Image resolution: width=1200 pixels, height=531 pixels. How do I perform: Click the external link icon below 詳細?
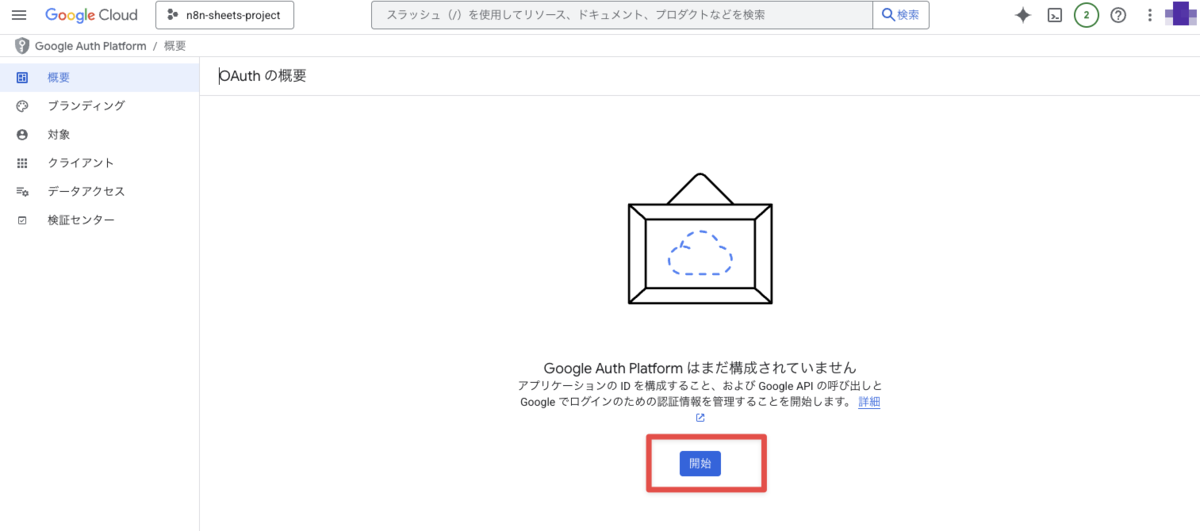click(700, 418)
